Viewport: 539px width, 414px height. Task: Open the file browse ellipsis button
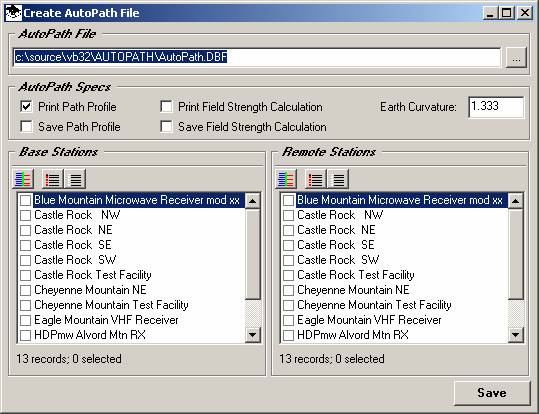tap(516, 57)
